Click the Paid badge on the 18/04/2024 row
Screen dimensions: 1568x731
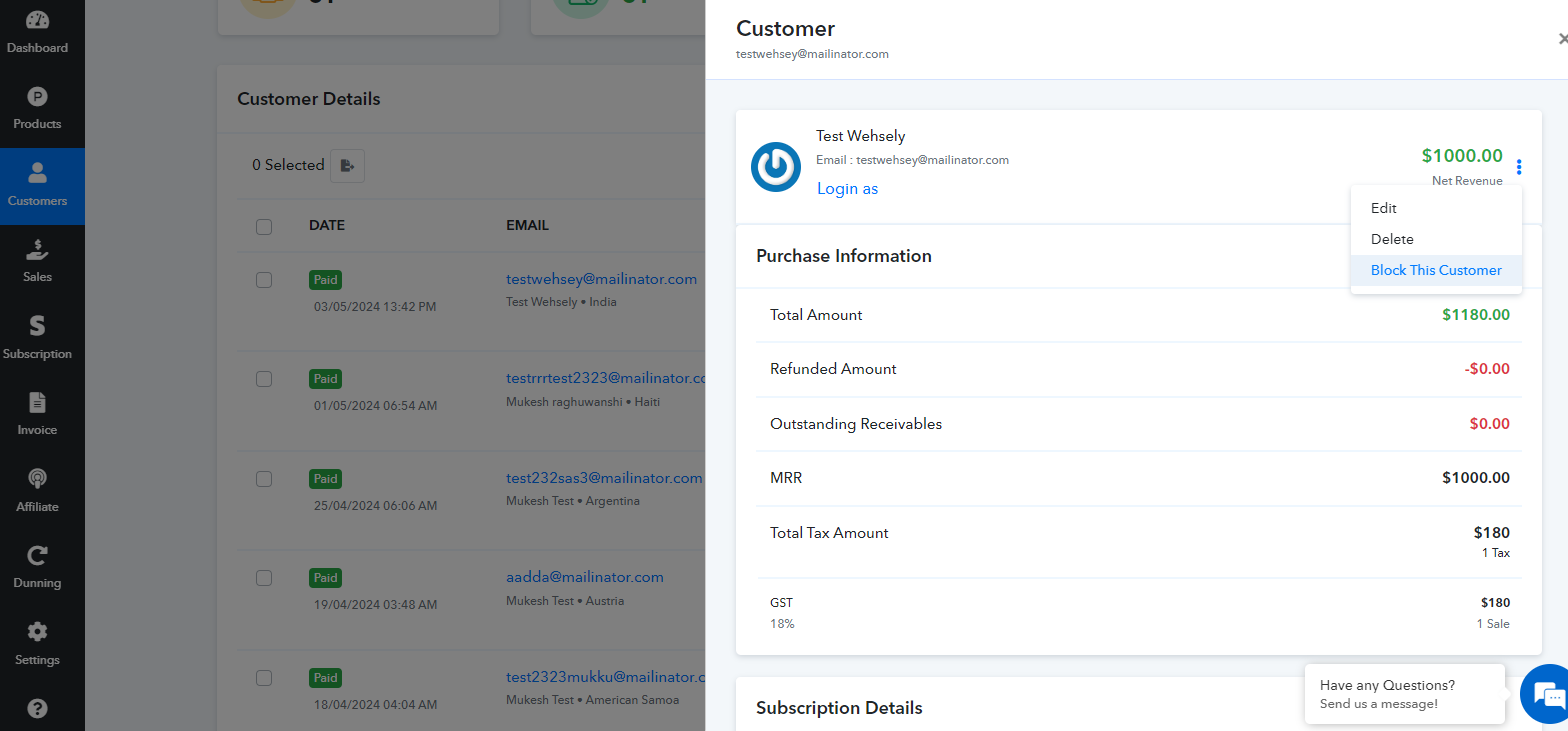pyautogui.click(x=326, y=678)
